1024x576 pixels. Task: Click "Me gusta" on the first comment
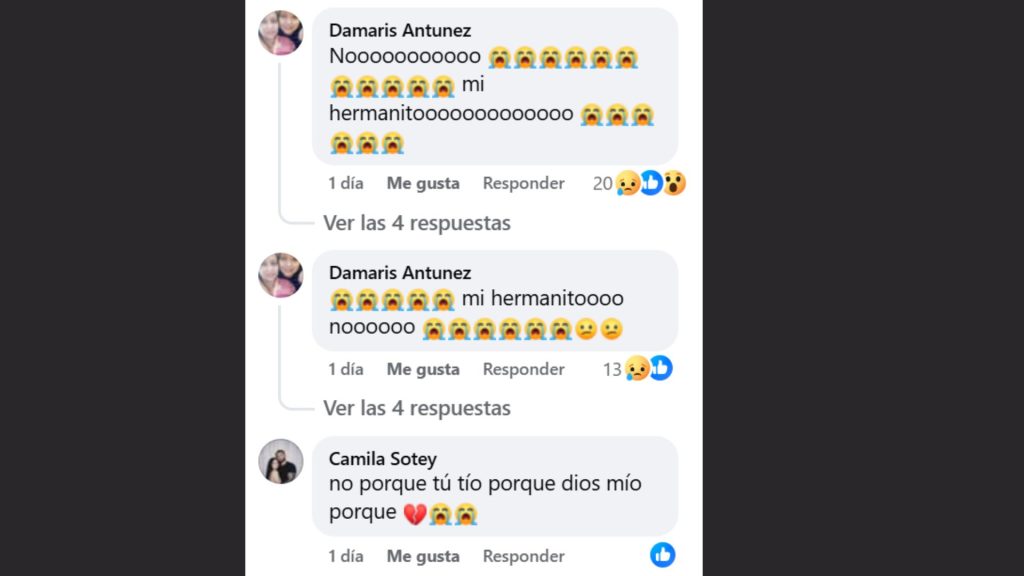tap(422, 183)
